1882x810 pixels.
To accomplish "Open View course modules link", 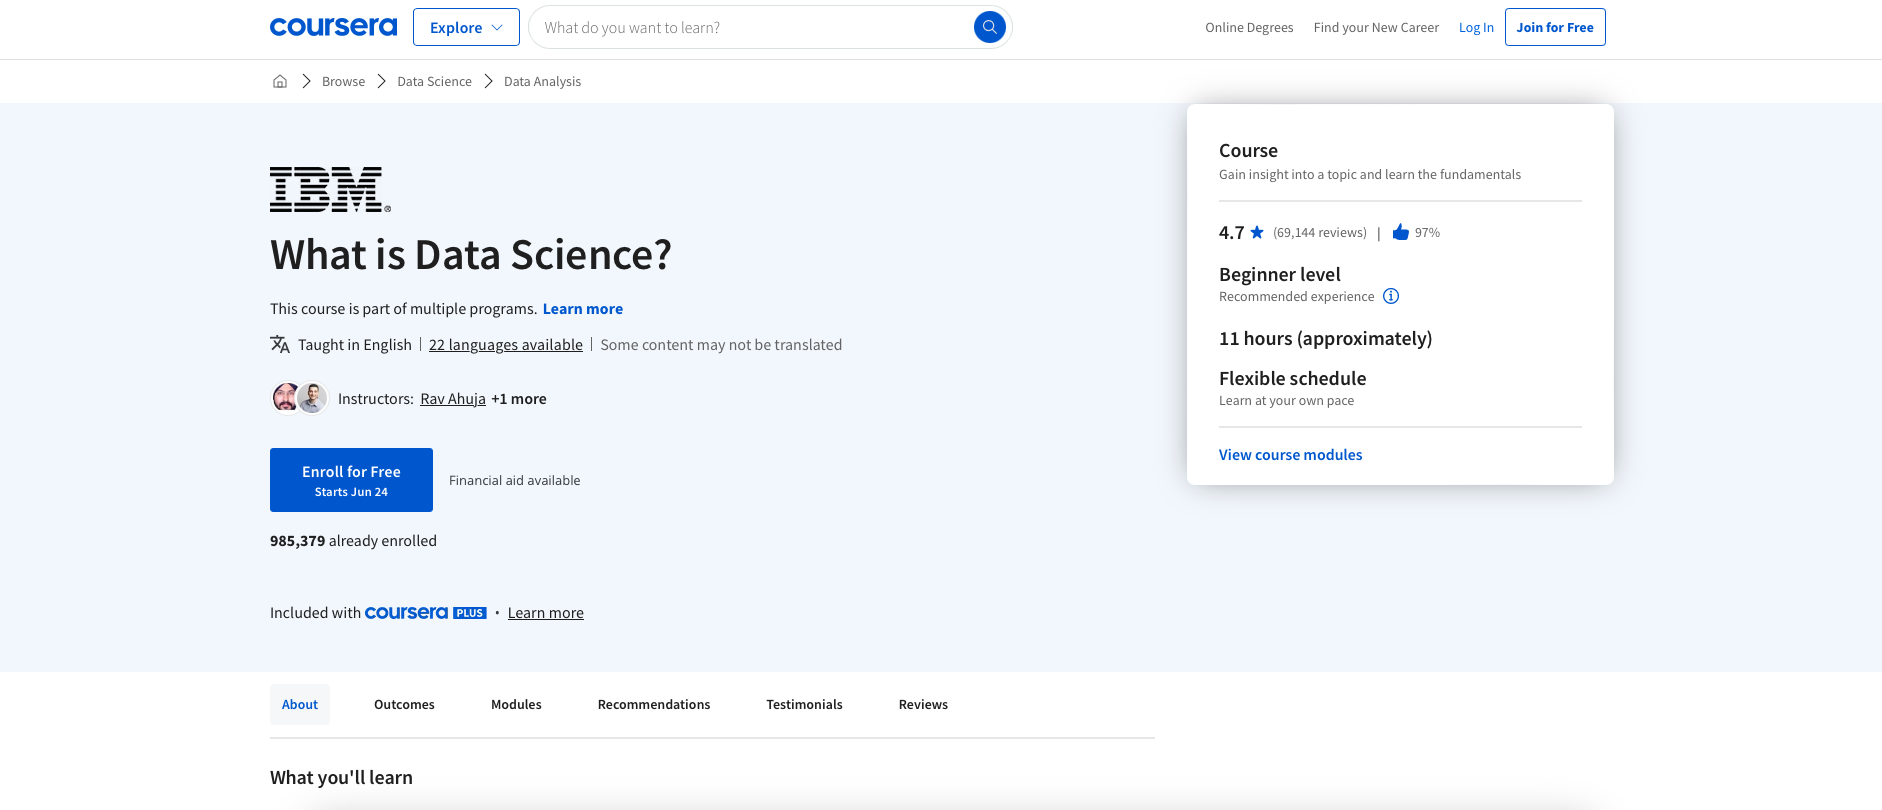I will pos(1290,455).
